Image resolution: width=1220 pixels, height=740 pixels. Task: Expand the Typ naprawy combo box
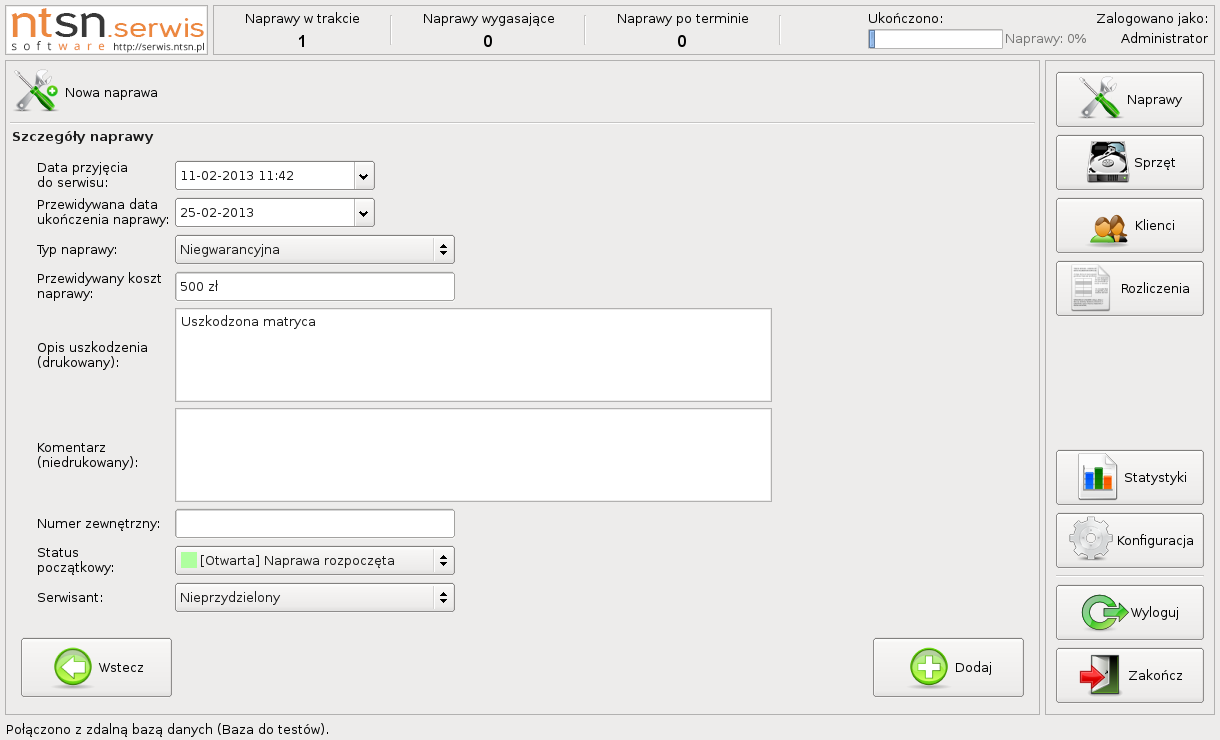click(x=442, y=249)
